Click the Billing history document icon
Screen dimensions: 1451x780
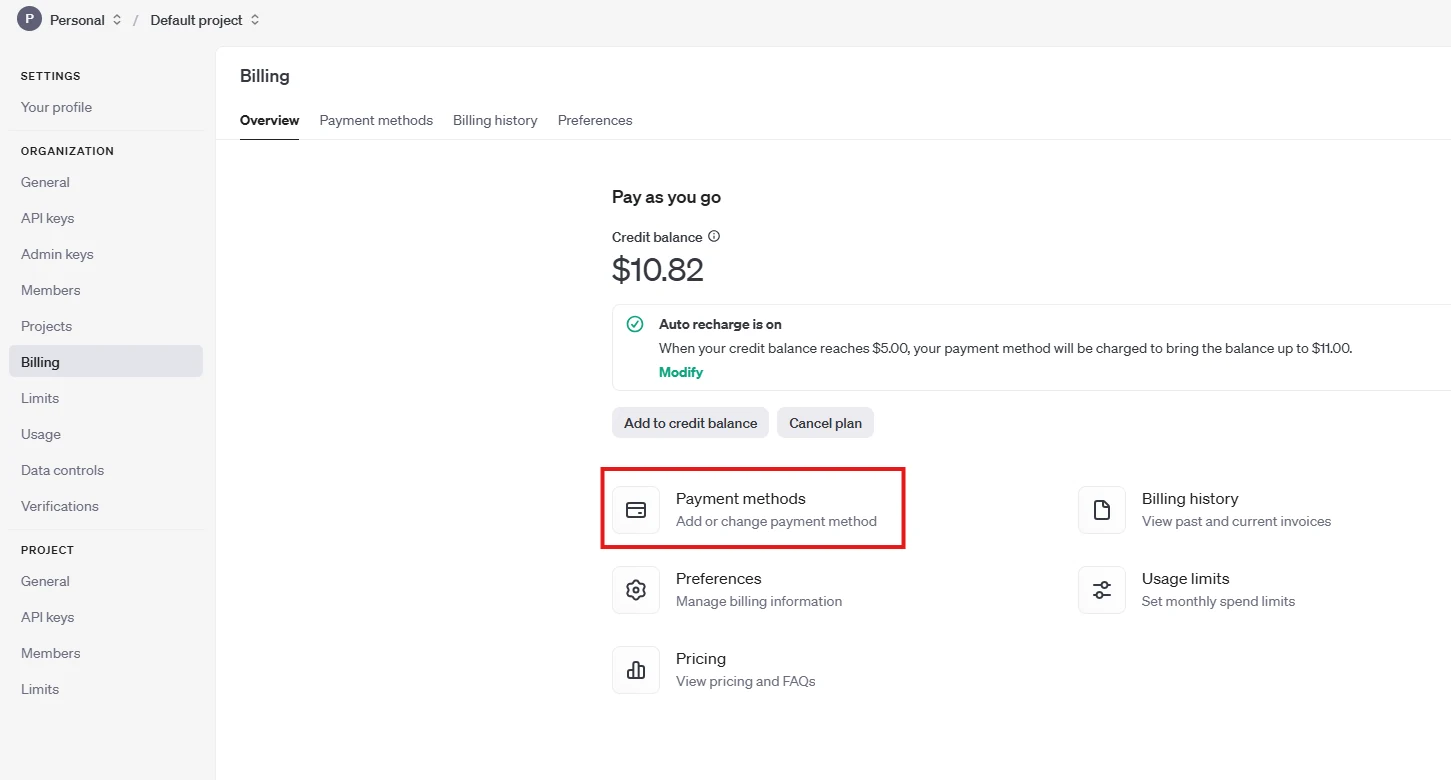pos(1102,510)
